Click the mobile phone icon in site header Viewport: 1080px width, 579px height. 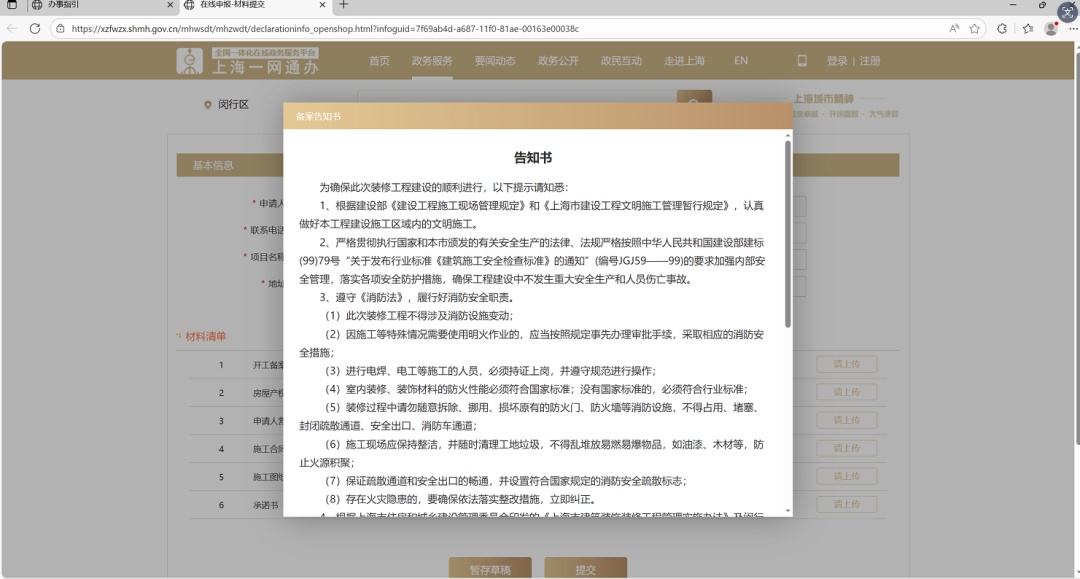pyautogui.click(x=801, y=61)
